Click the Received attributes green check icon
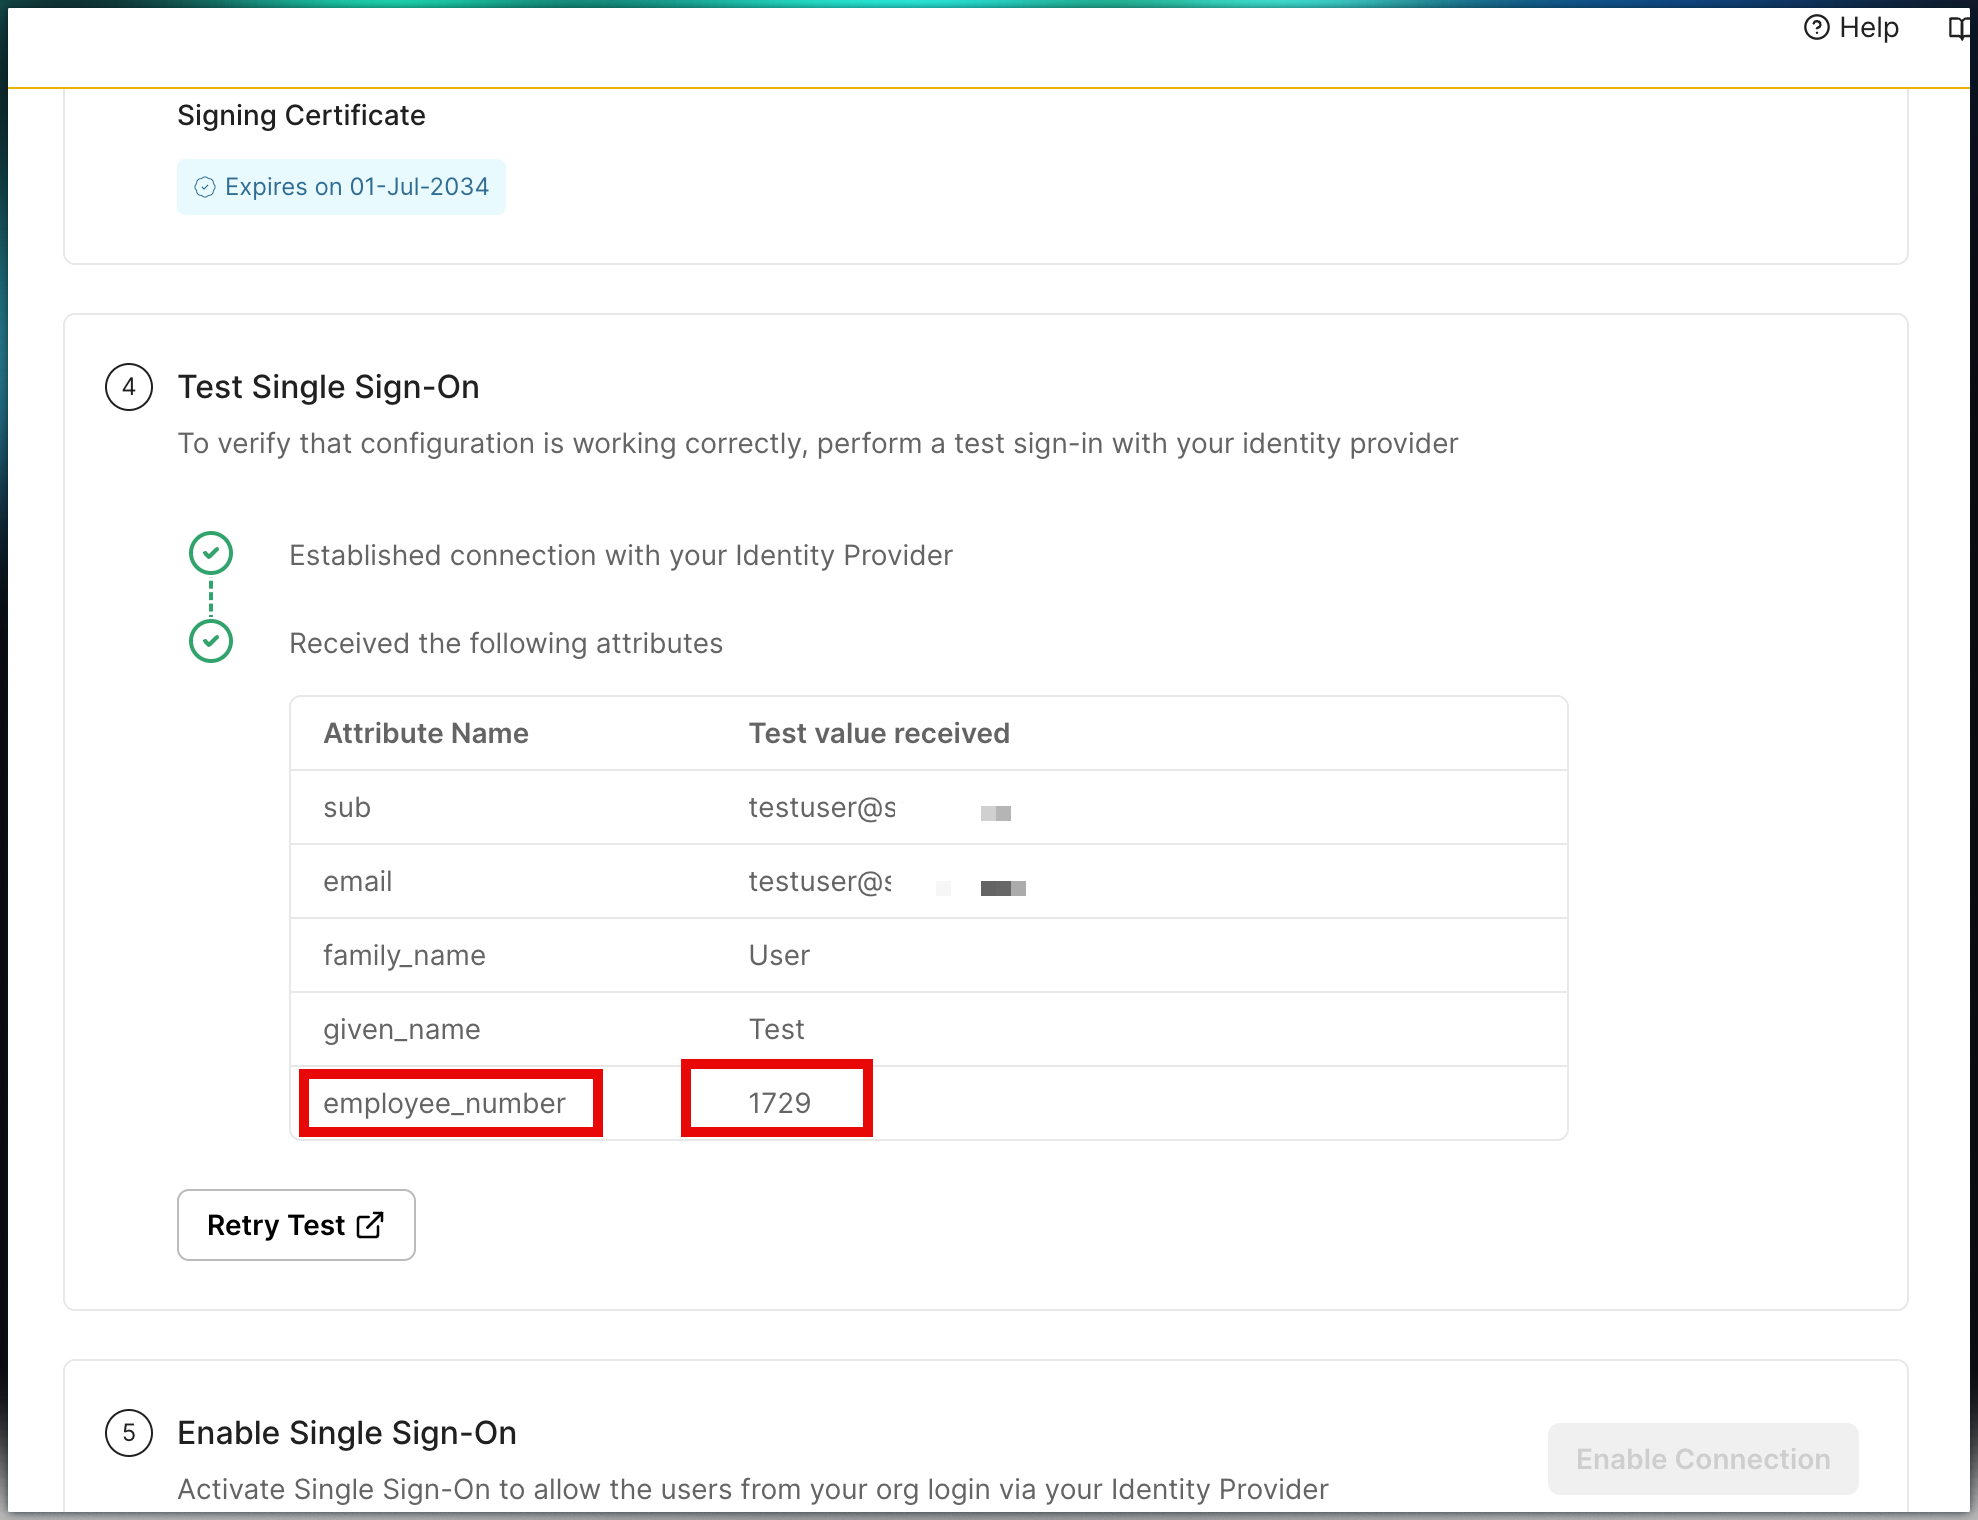Screen dimensions: 1978x1520 point(211,641)
